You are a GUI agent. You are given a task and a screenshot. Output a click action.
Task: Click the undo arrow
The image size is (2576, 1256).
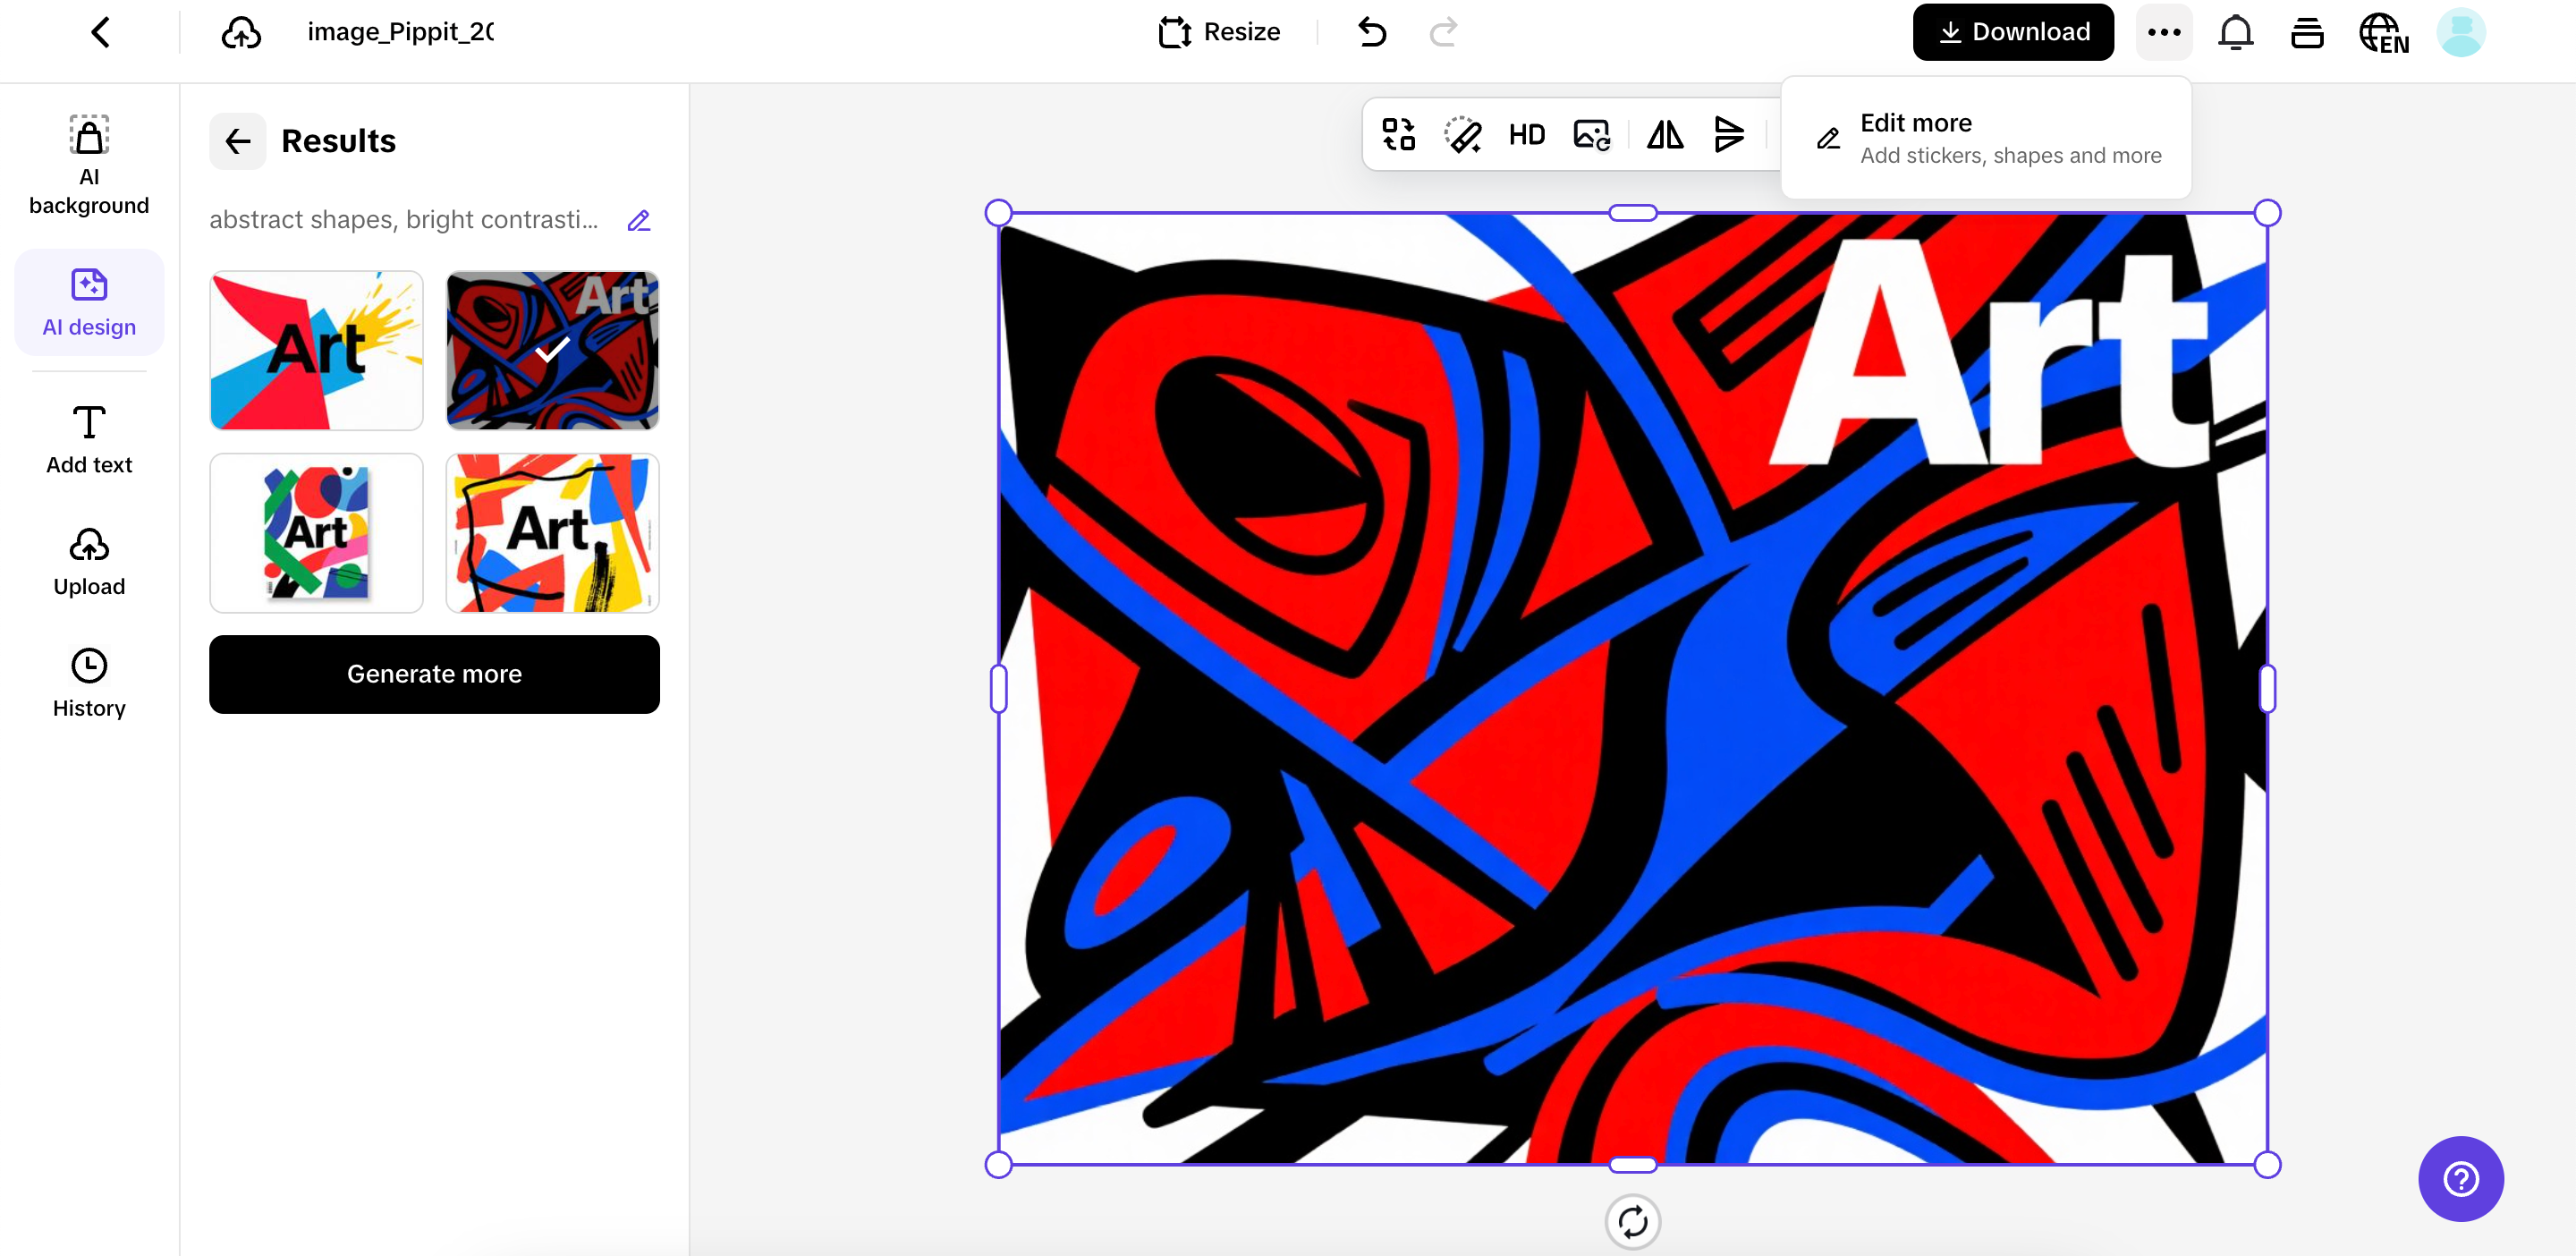[1372, 32]
